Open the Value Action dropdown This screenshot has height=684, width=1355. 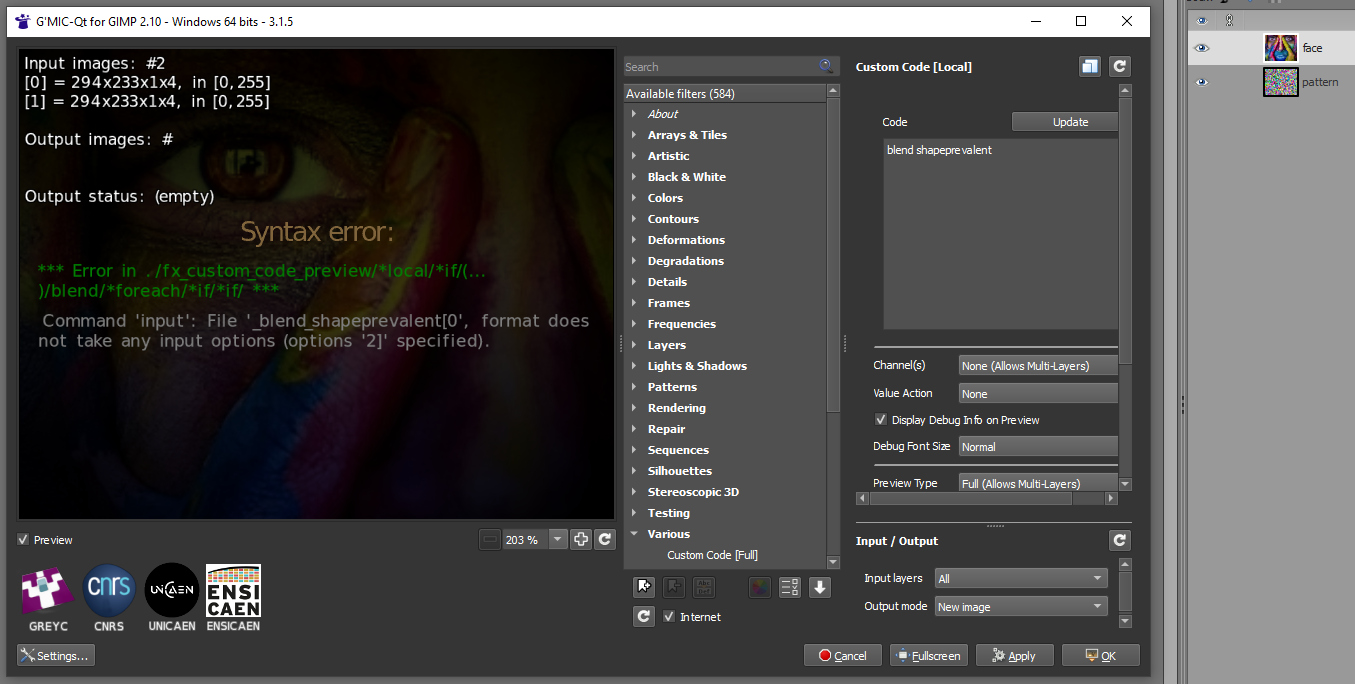[x=1037, y=394]
